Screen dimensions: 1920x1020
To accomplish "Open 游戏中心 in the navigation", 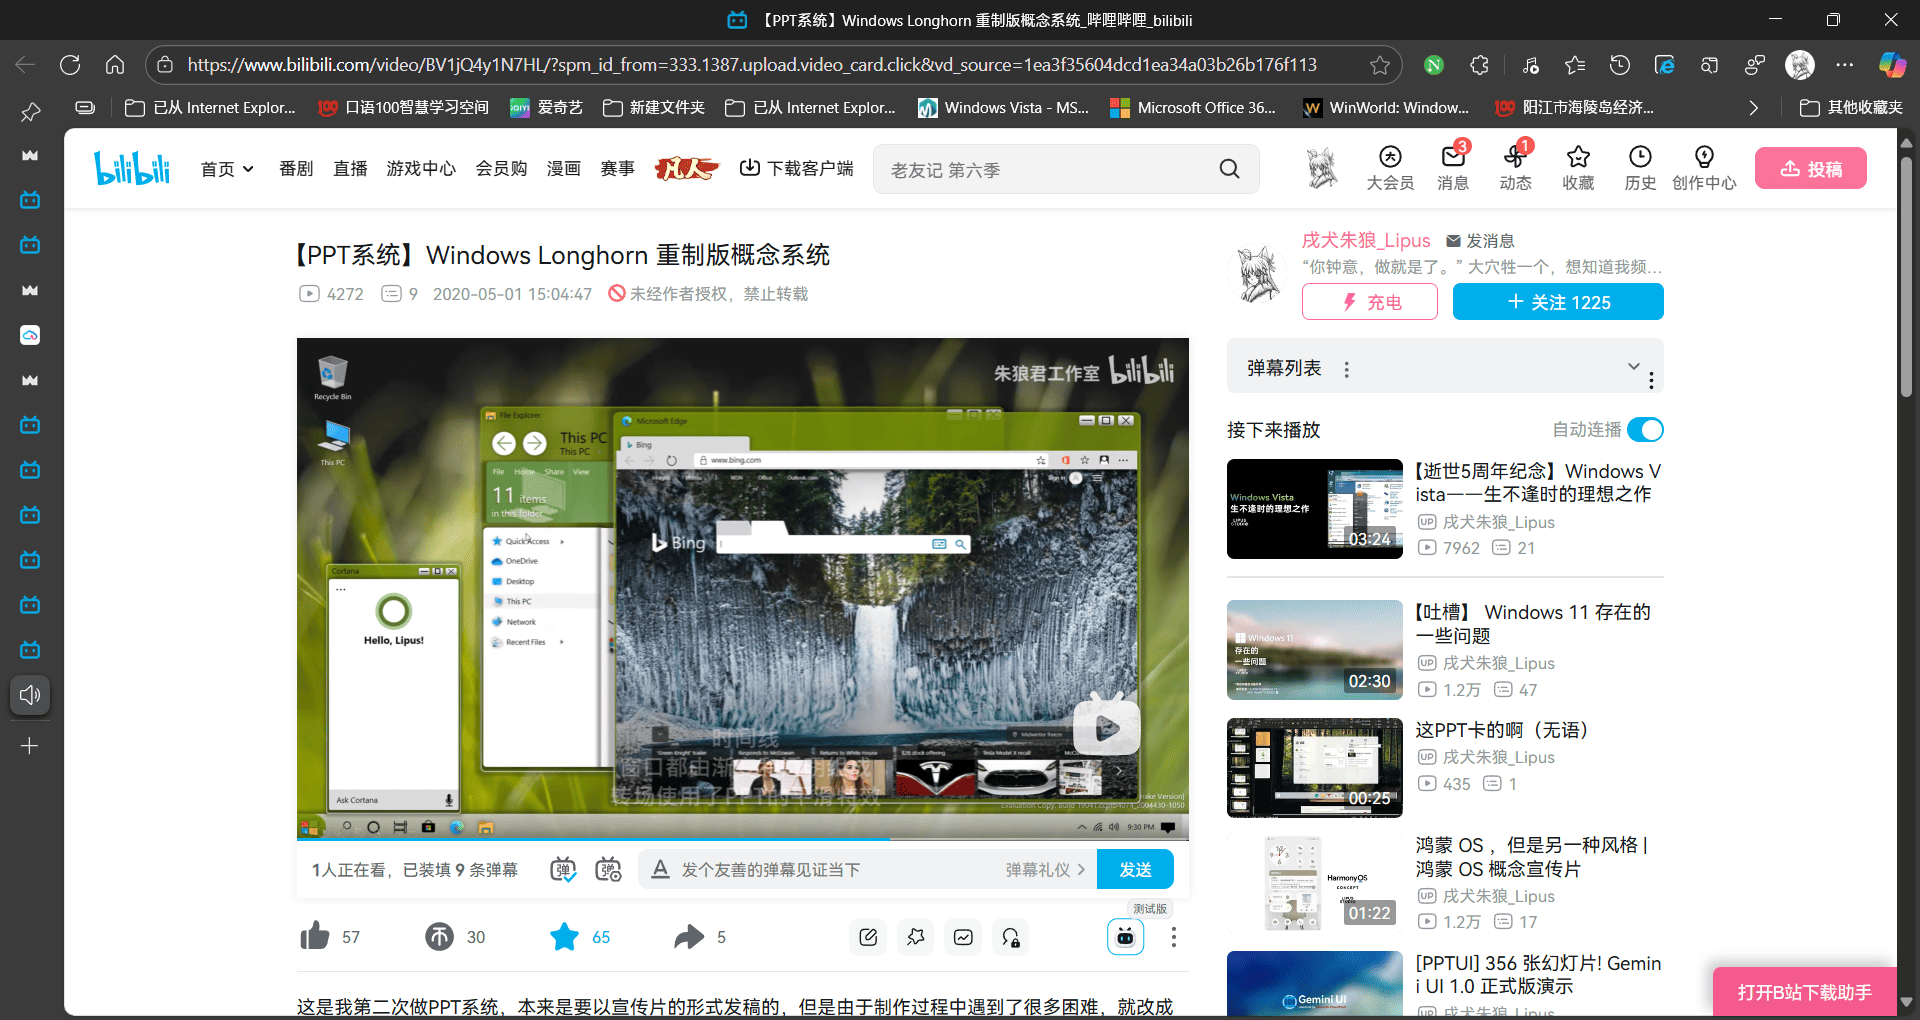I will click(421, 169).
